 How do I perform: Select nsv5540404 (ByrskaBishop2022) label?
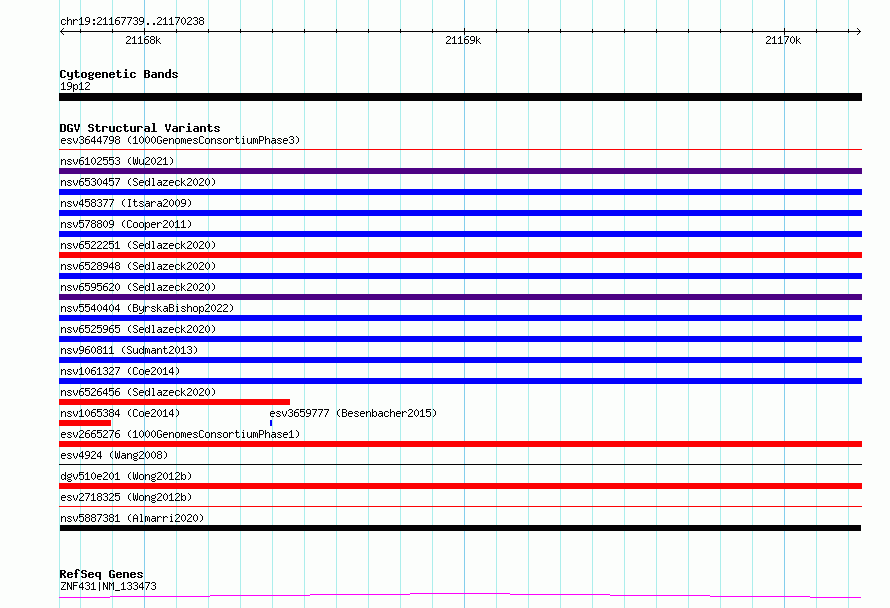tap(147, 308)
